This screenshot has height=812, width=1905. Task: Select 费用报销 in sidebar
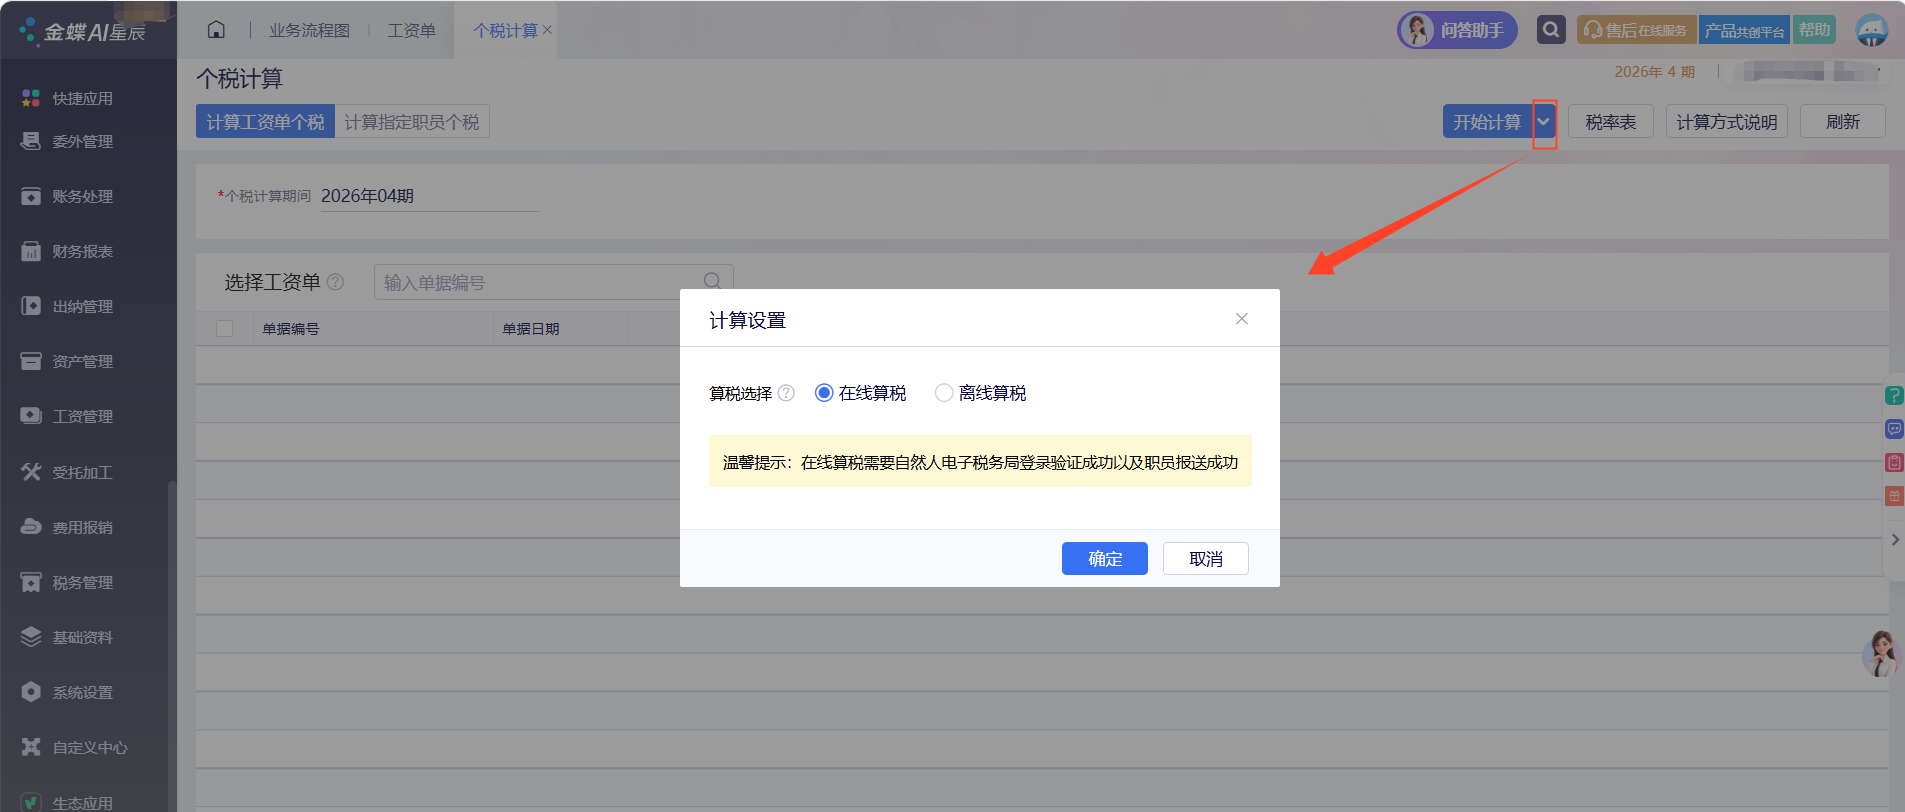coord(67,527)
